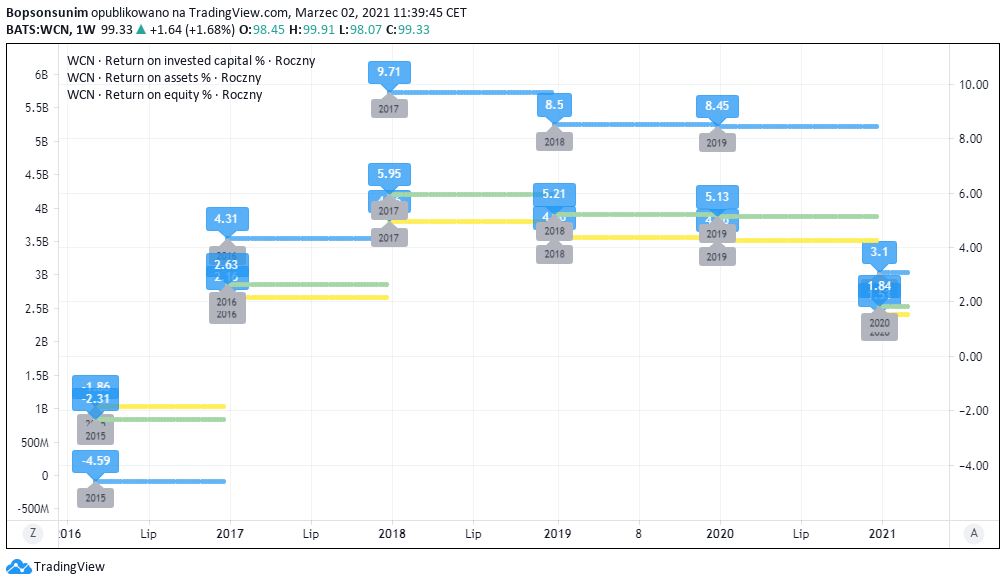1006x585 pixels.
Task: Select the Return on equity legend line
Action: 165,95
